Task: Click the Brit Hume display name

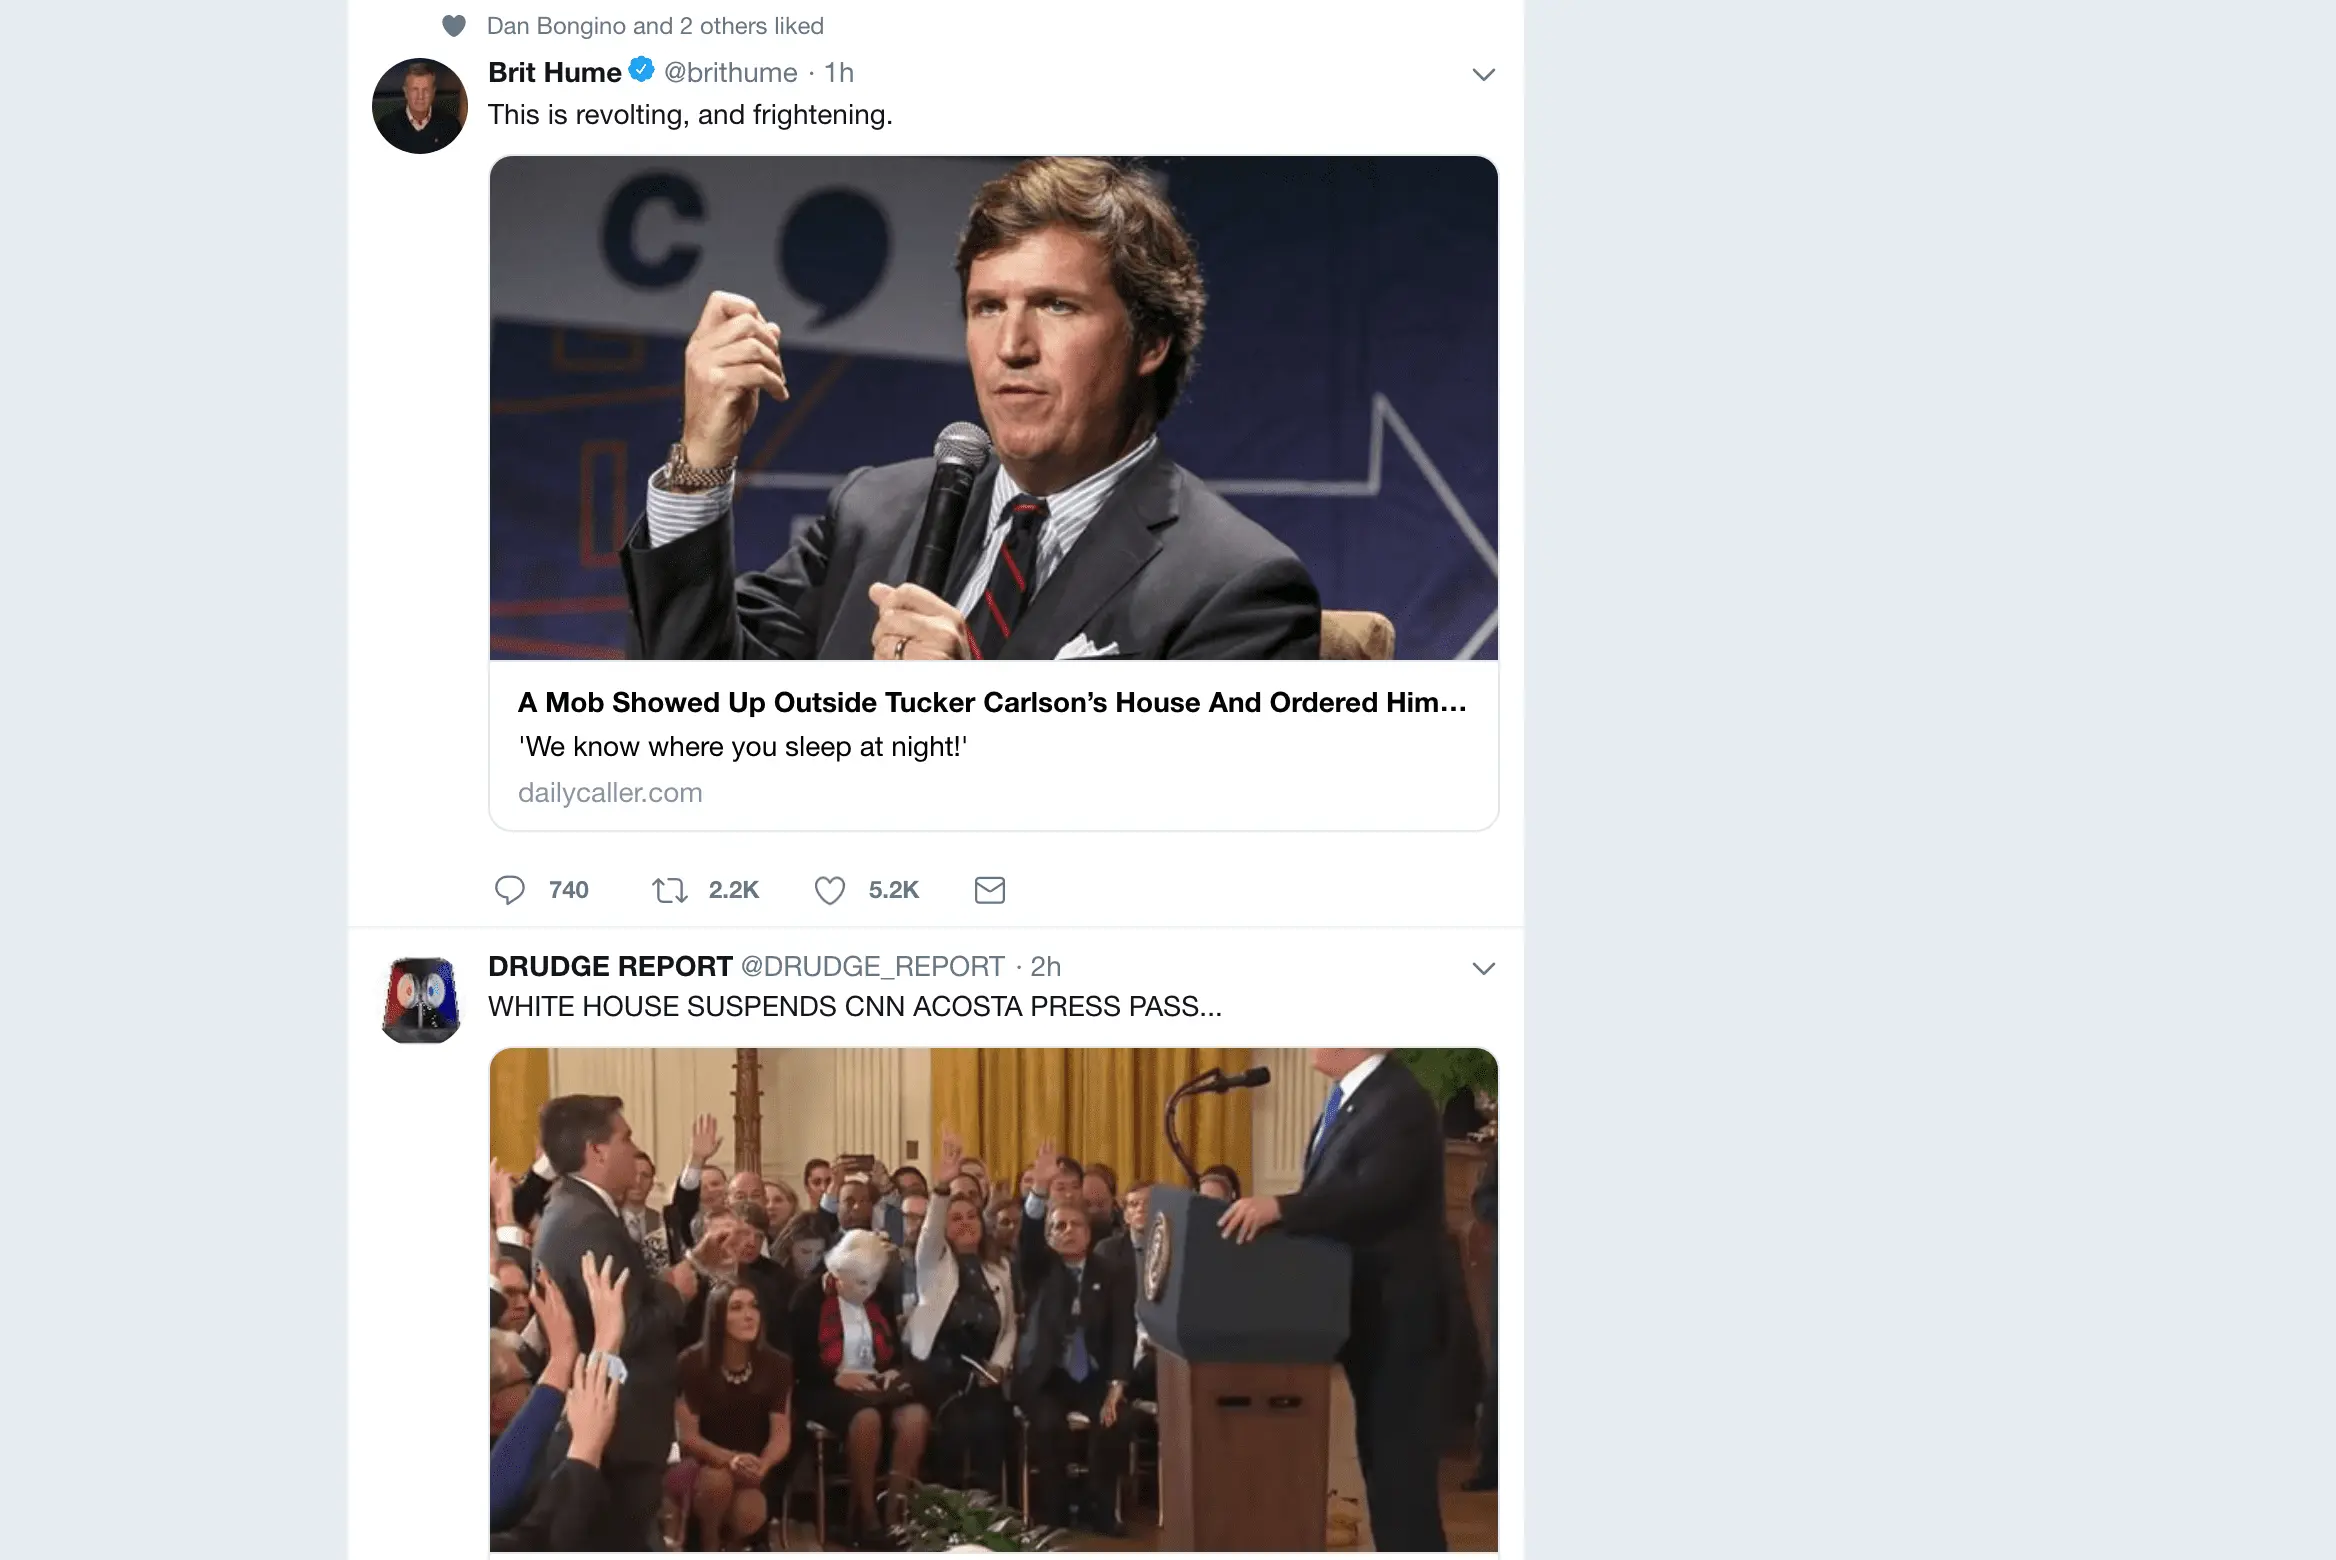Action: 554,72
